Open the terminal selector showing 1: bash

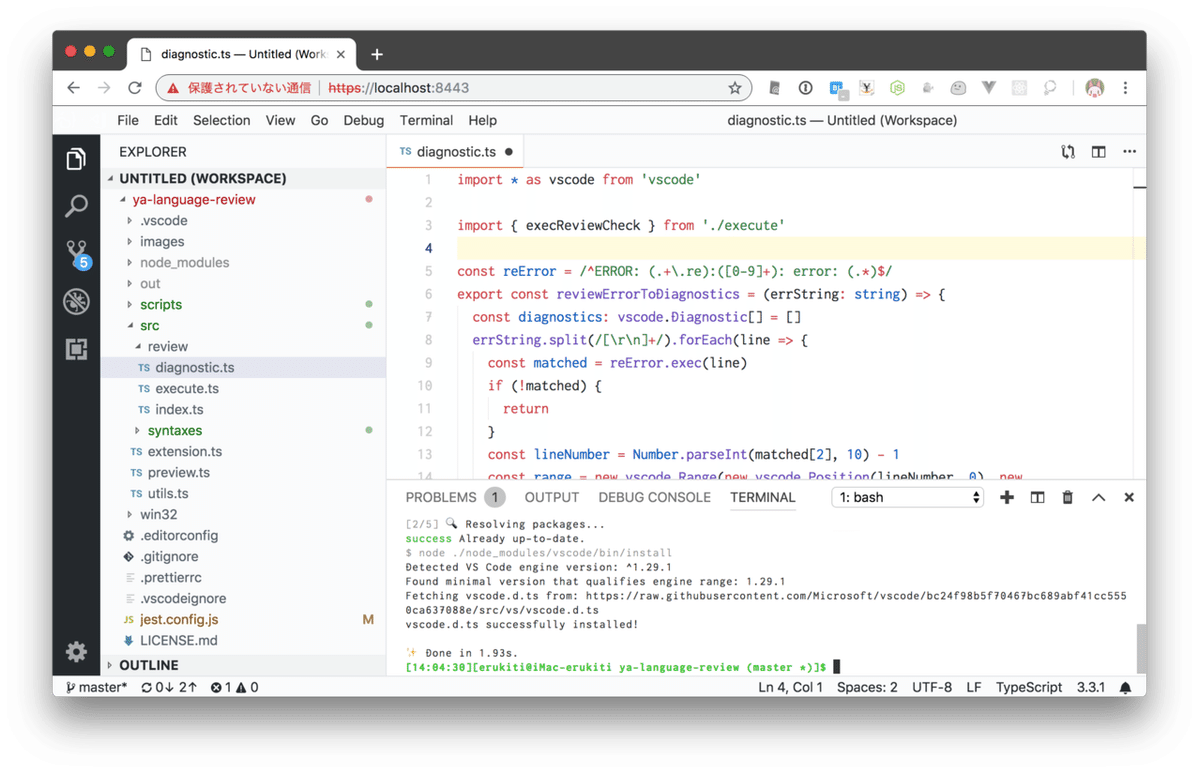point(907,497)
